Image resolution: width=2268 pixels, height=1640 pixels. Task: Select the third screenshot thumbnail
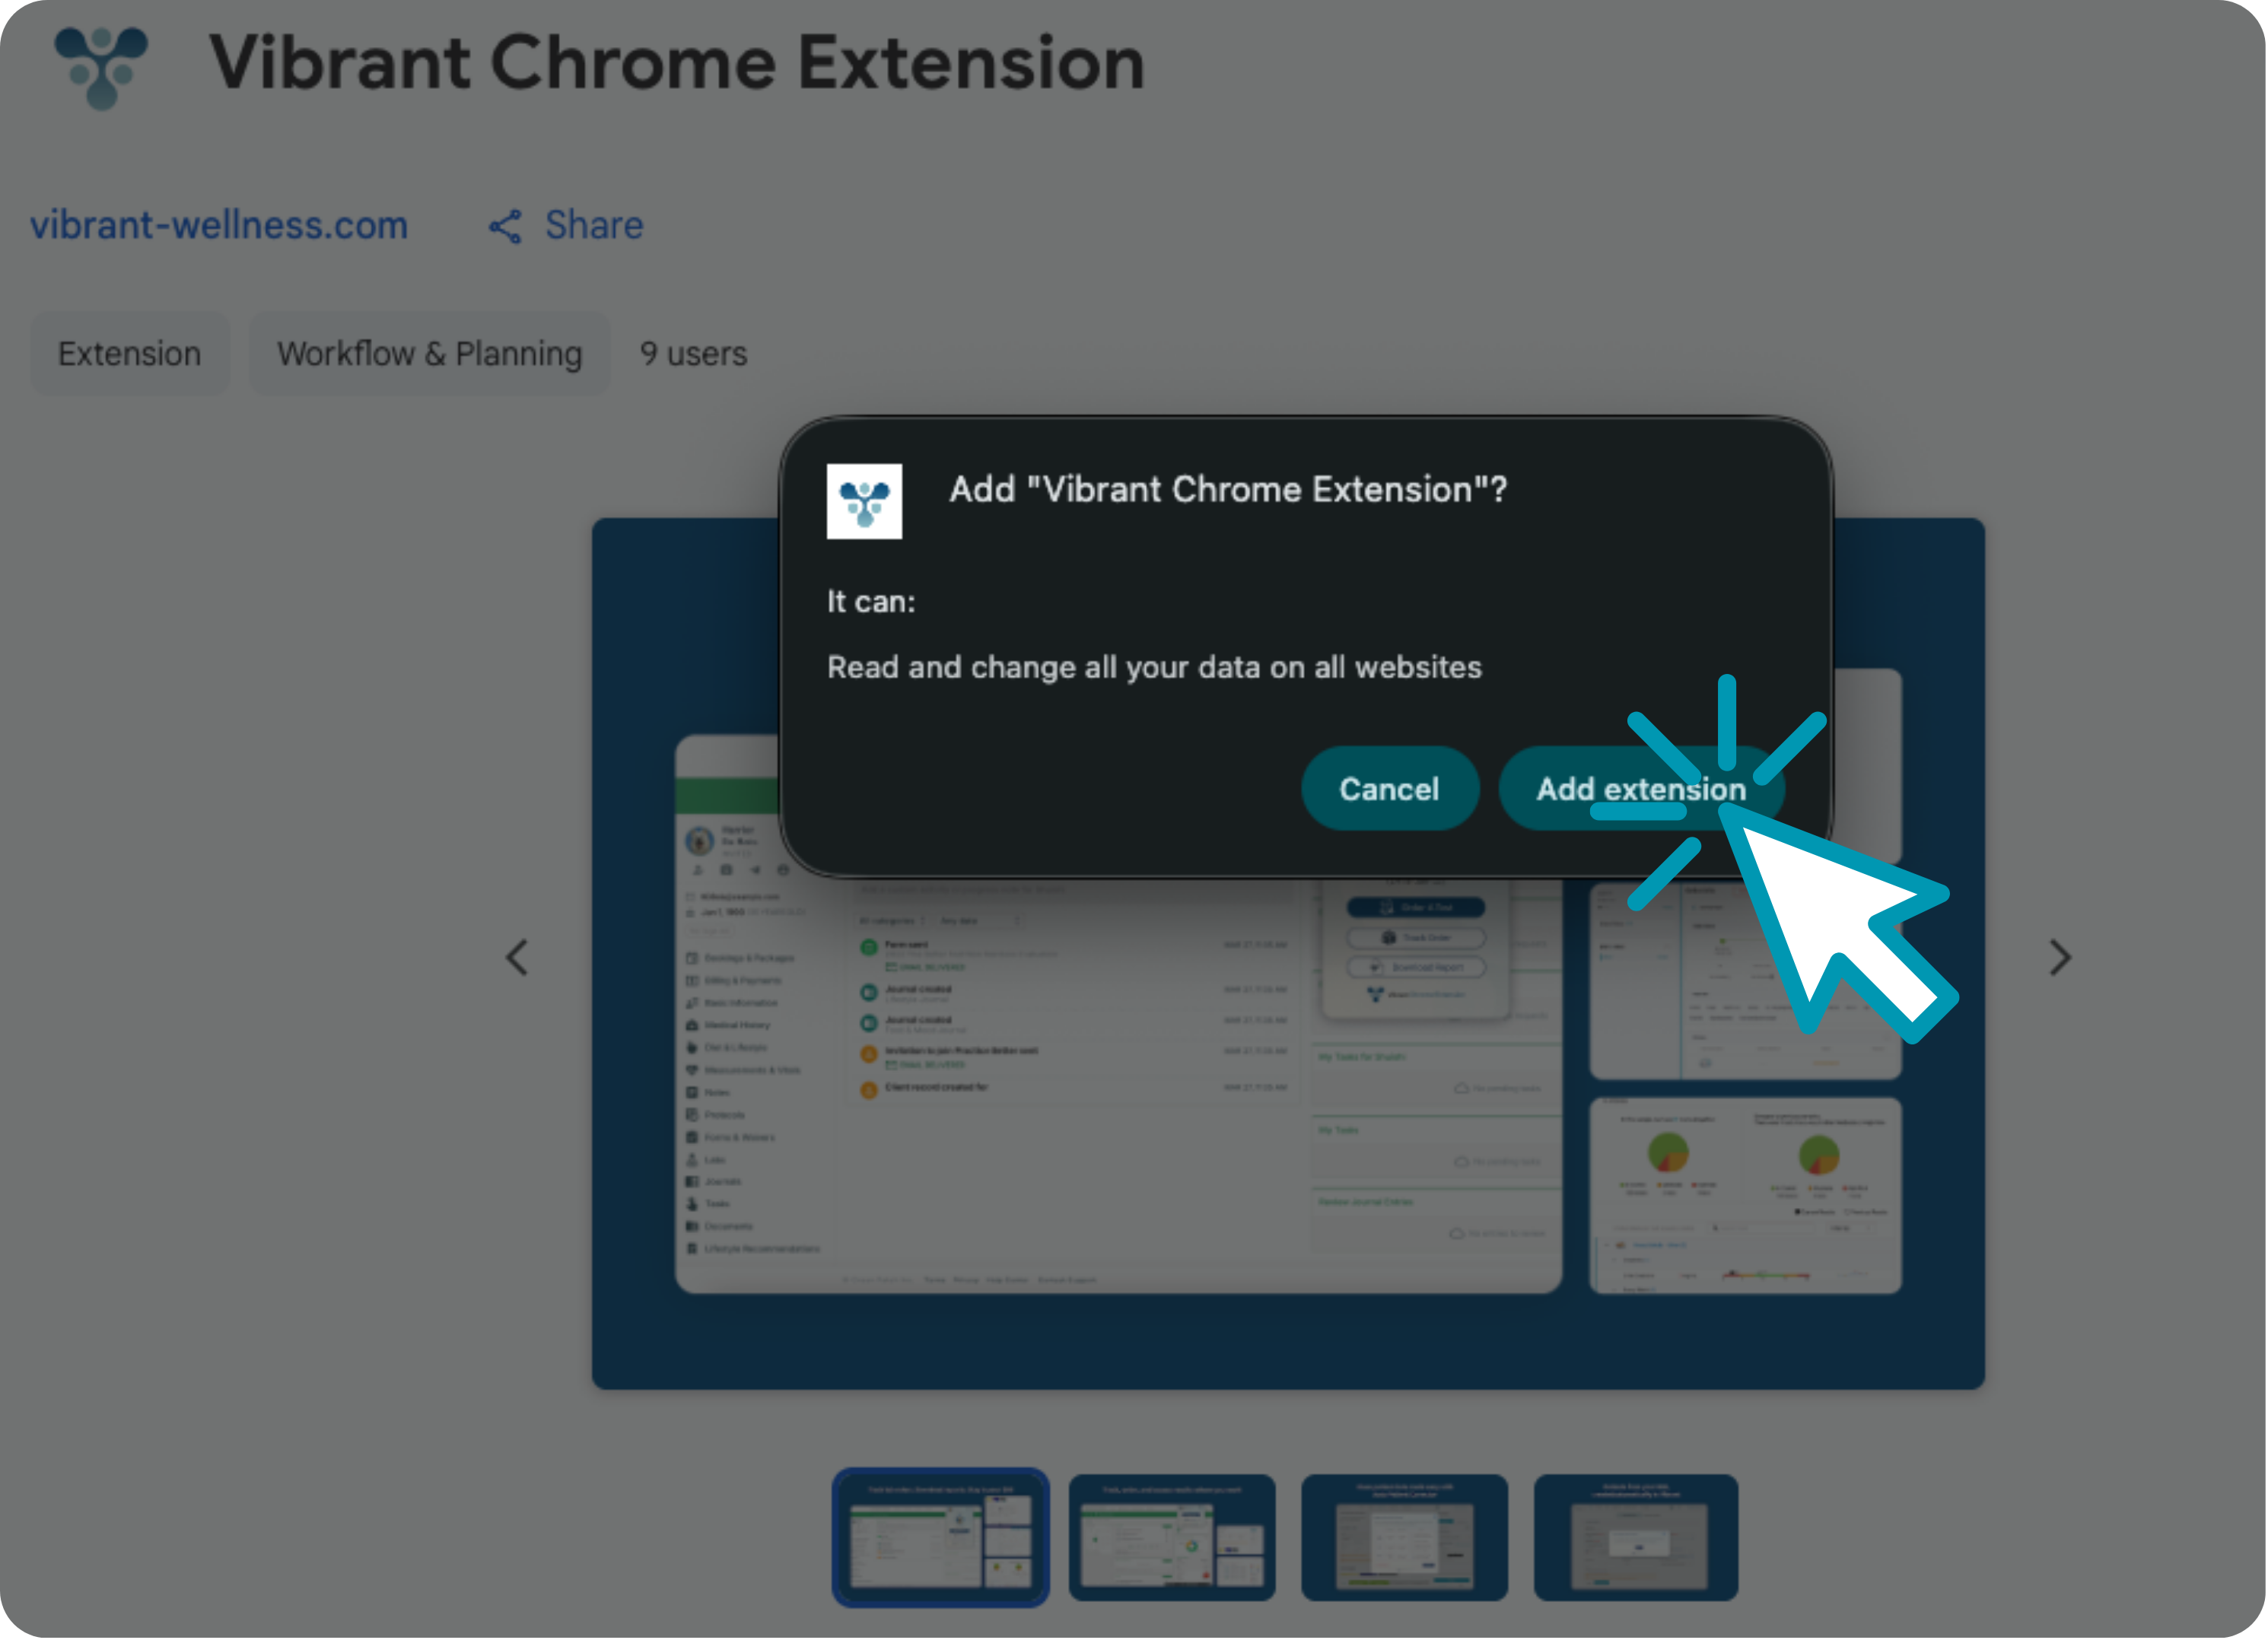[1404, 1538]
